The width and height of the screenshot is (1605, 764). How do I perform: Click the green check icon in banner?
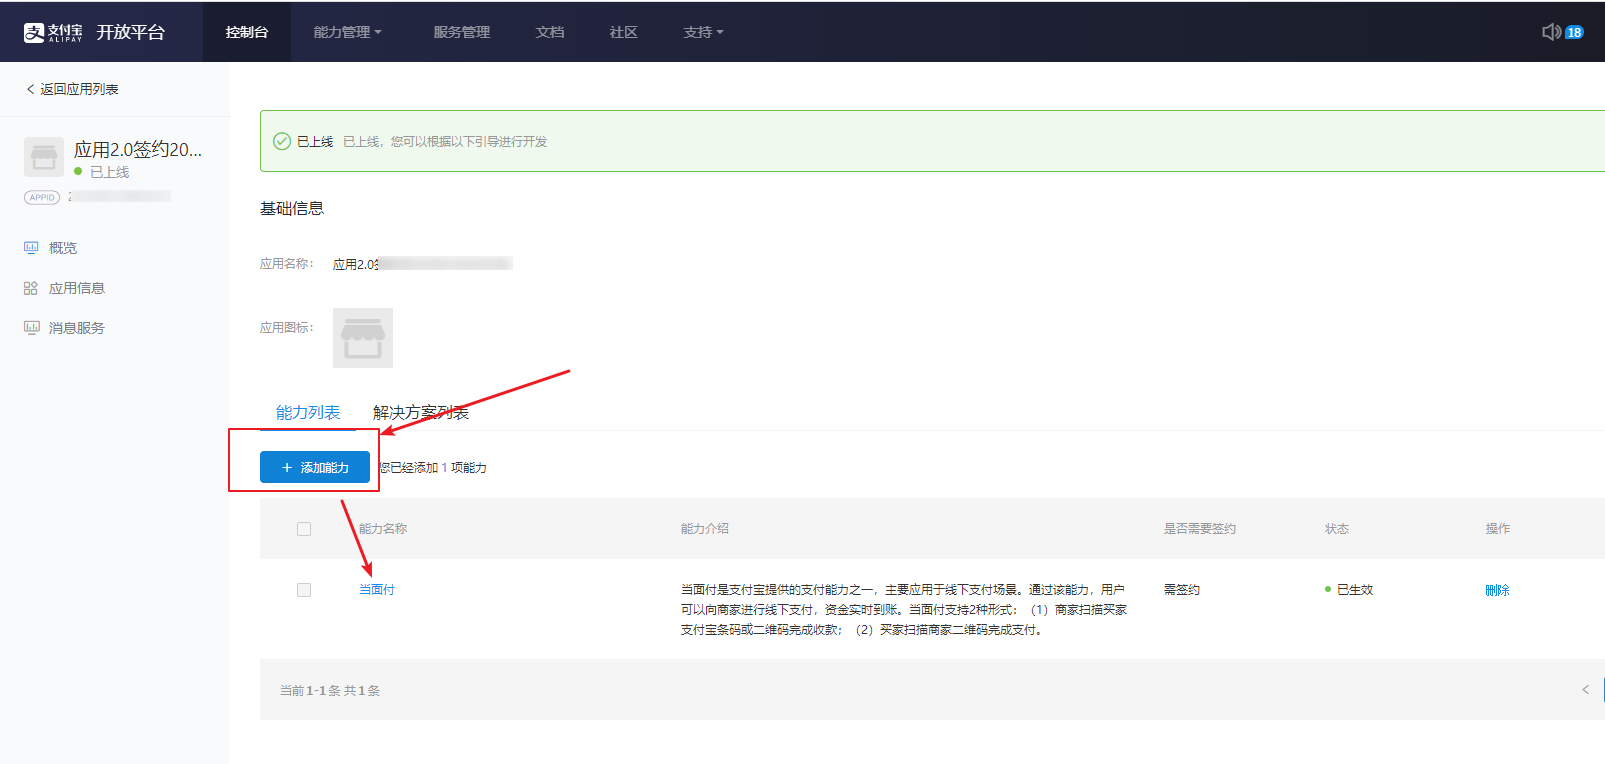tap(282, 141)
